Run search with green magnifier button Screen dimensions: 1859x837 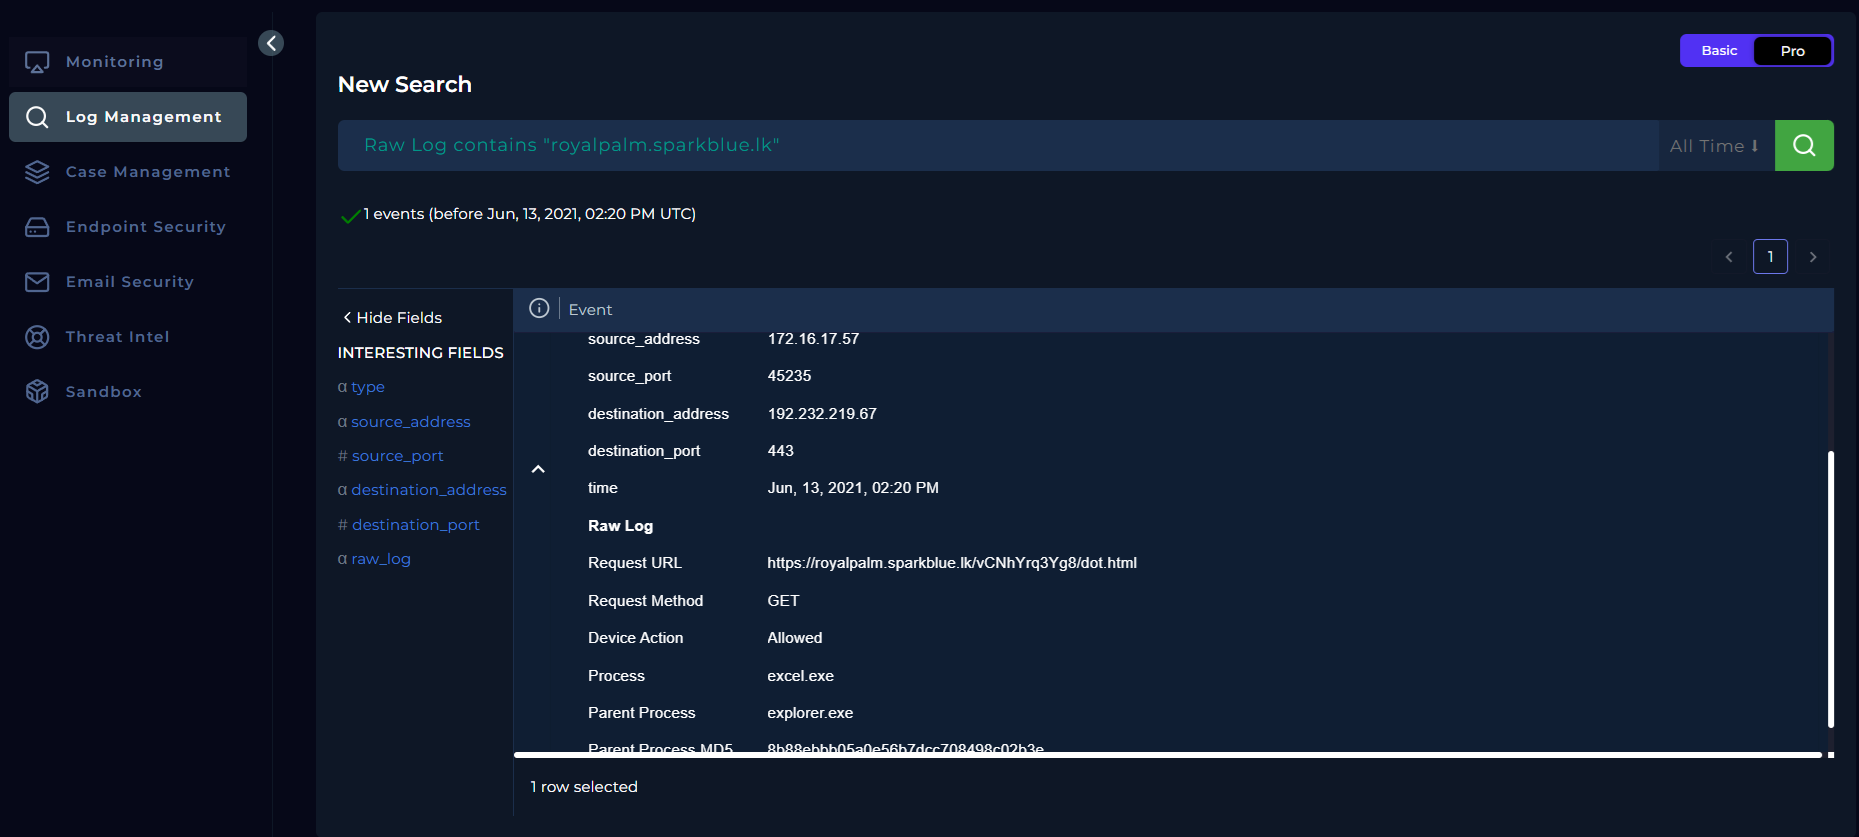[1803, 146]
